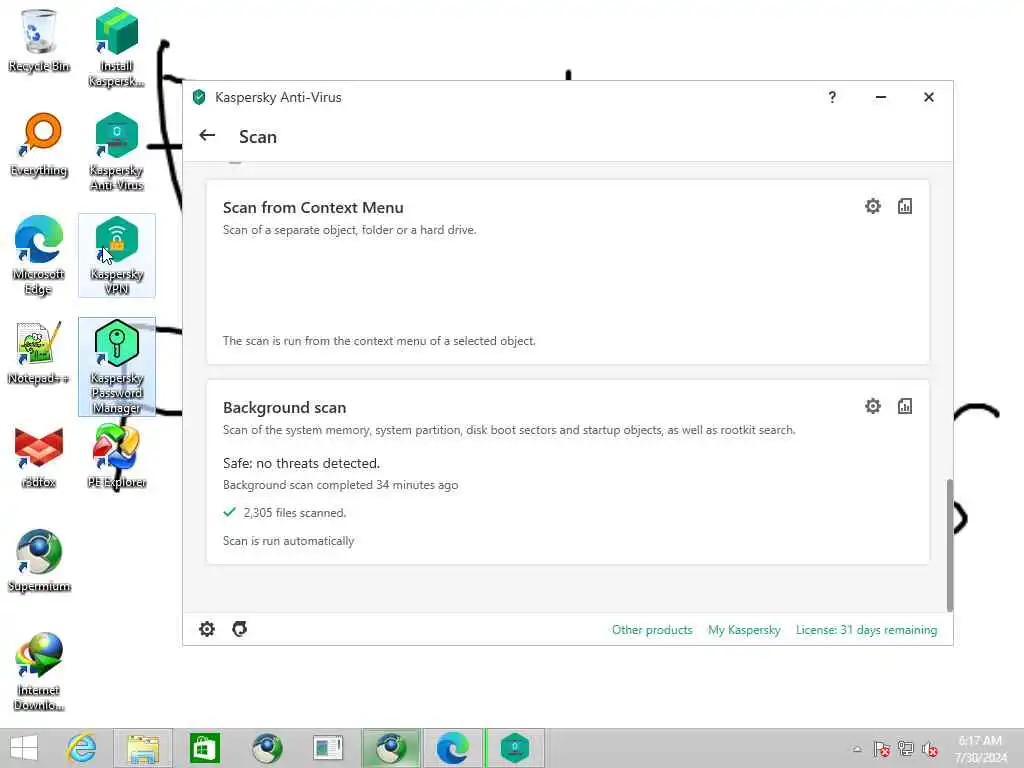The image size is (1024, 768).
Task: Select Kaspersky VPN desktop shortcut
Action: (x=116, y=255)
